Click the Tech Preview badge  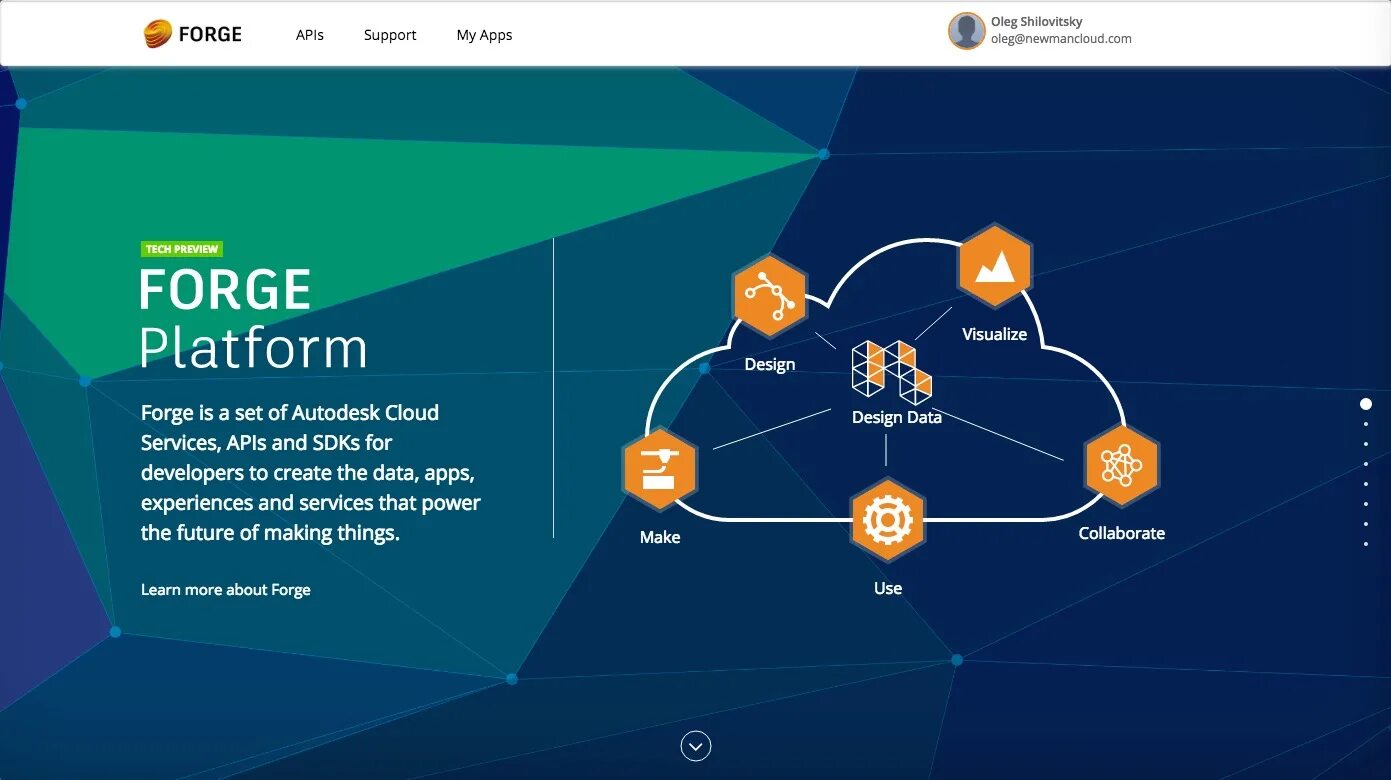click(x=182, y=249)
